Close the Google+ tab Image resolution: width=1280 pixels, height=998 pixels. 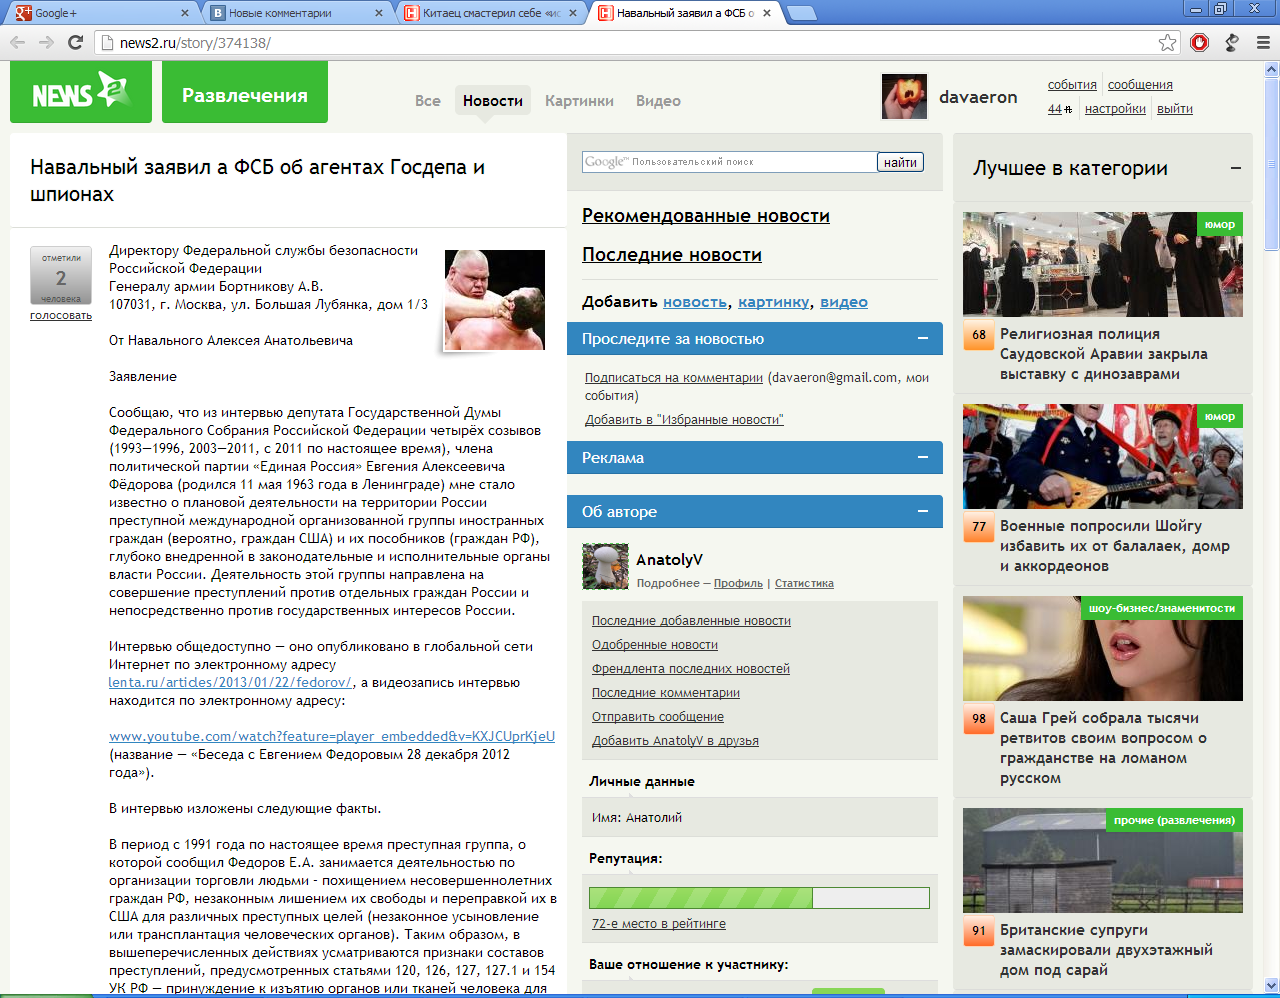[184, 13]
